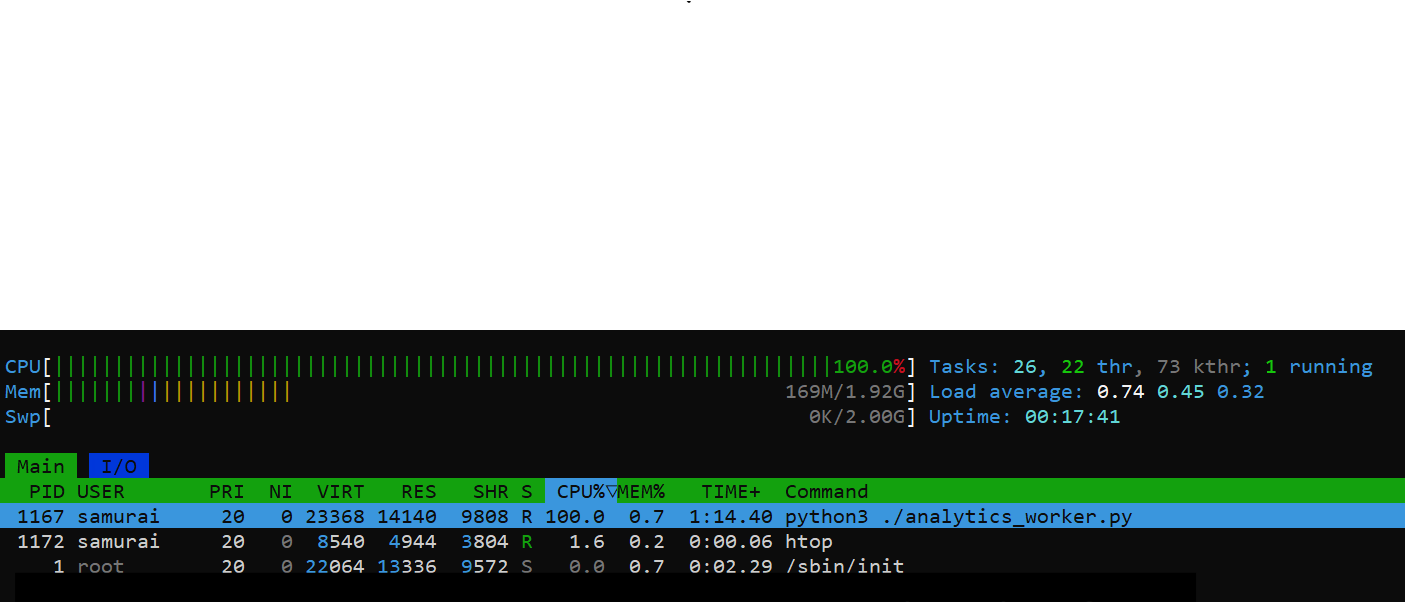Sort processes by NI column
Image resolution: width=1405 pixels, height=602 pixels.
pos(281,491)
